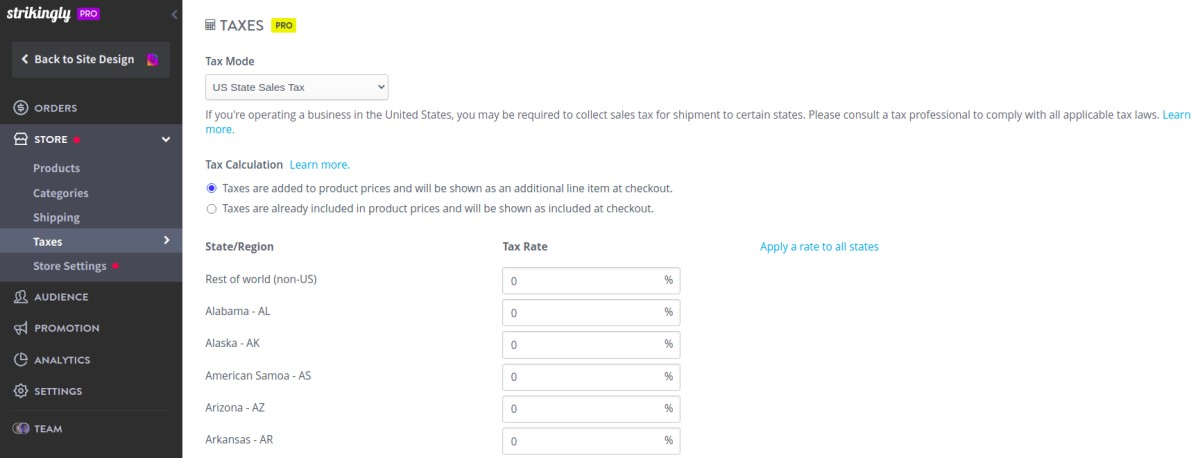Click the Settings gear icon
Screen dimensions: 1200x458
(20, 391)
